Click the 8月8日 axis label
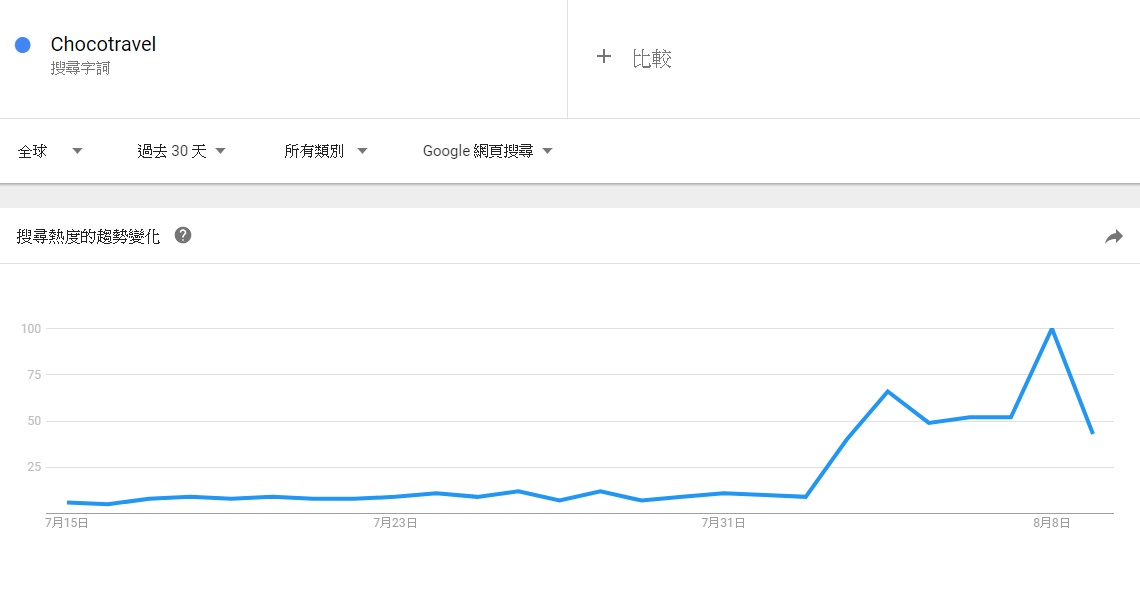Image resolution: width=1140 pixels, height=589 pixels. pos(1051,523)
